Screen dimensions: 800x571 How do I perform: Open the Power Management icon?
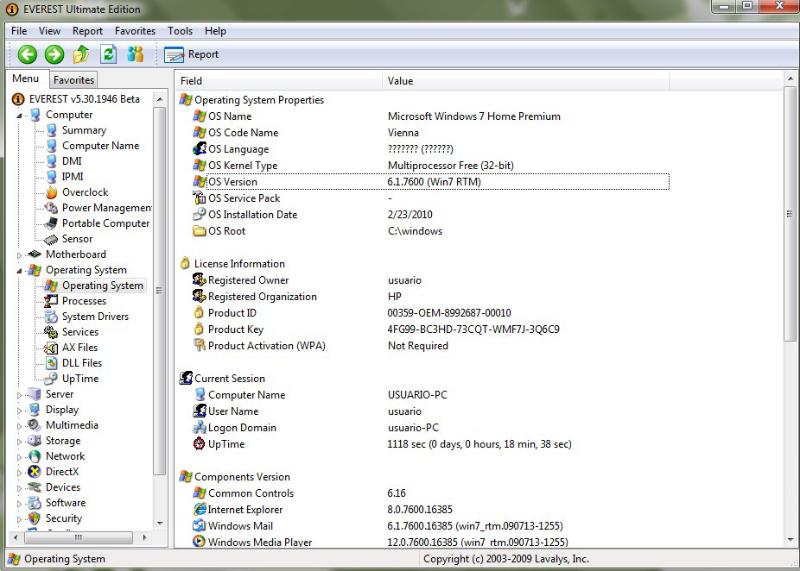52,208
